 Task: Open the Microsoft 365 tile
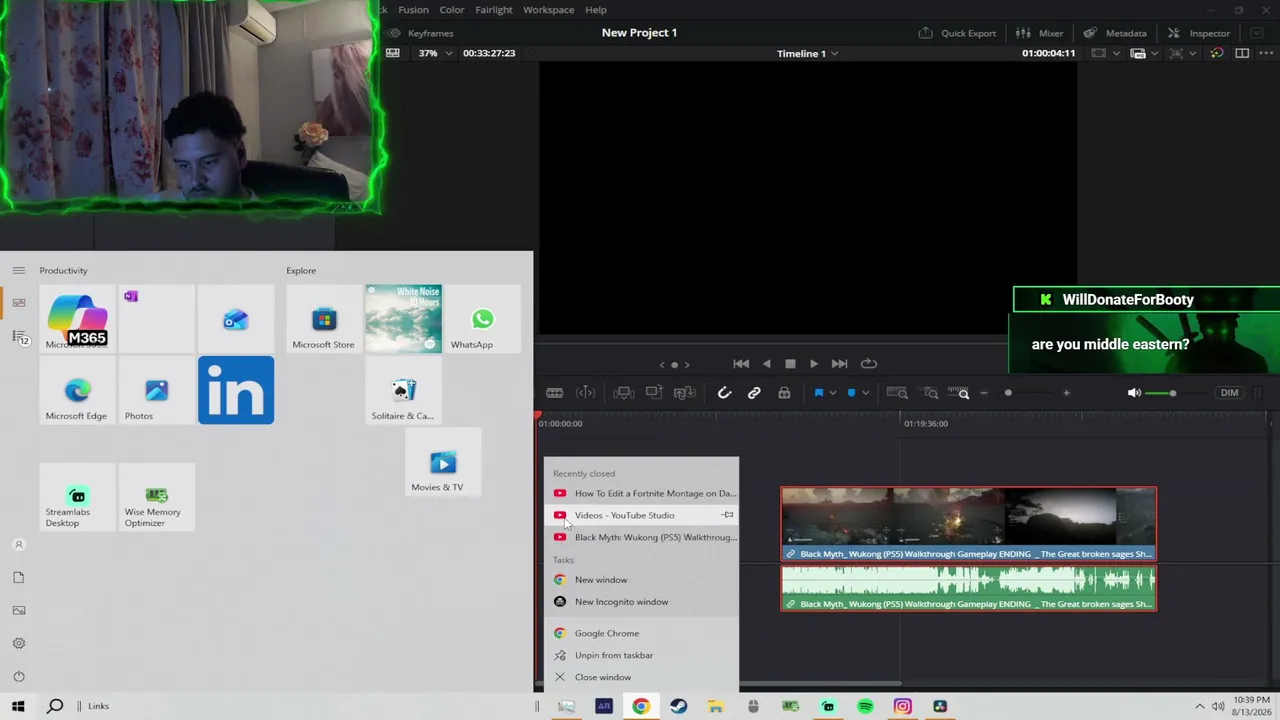[x=77, y=319]
